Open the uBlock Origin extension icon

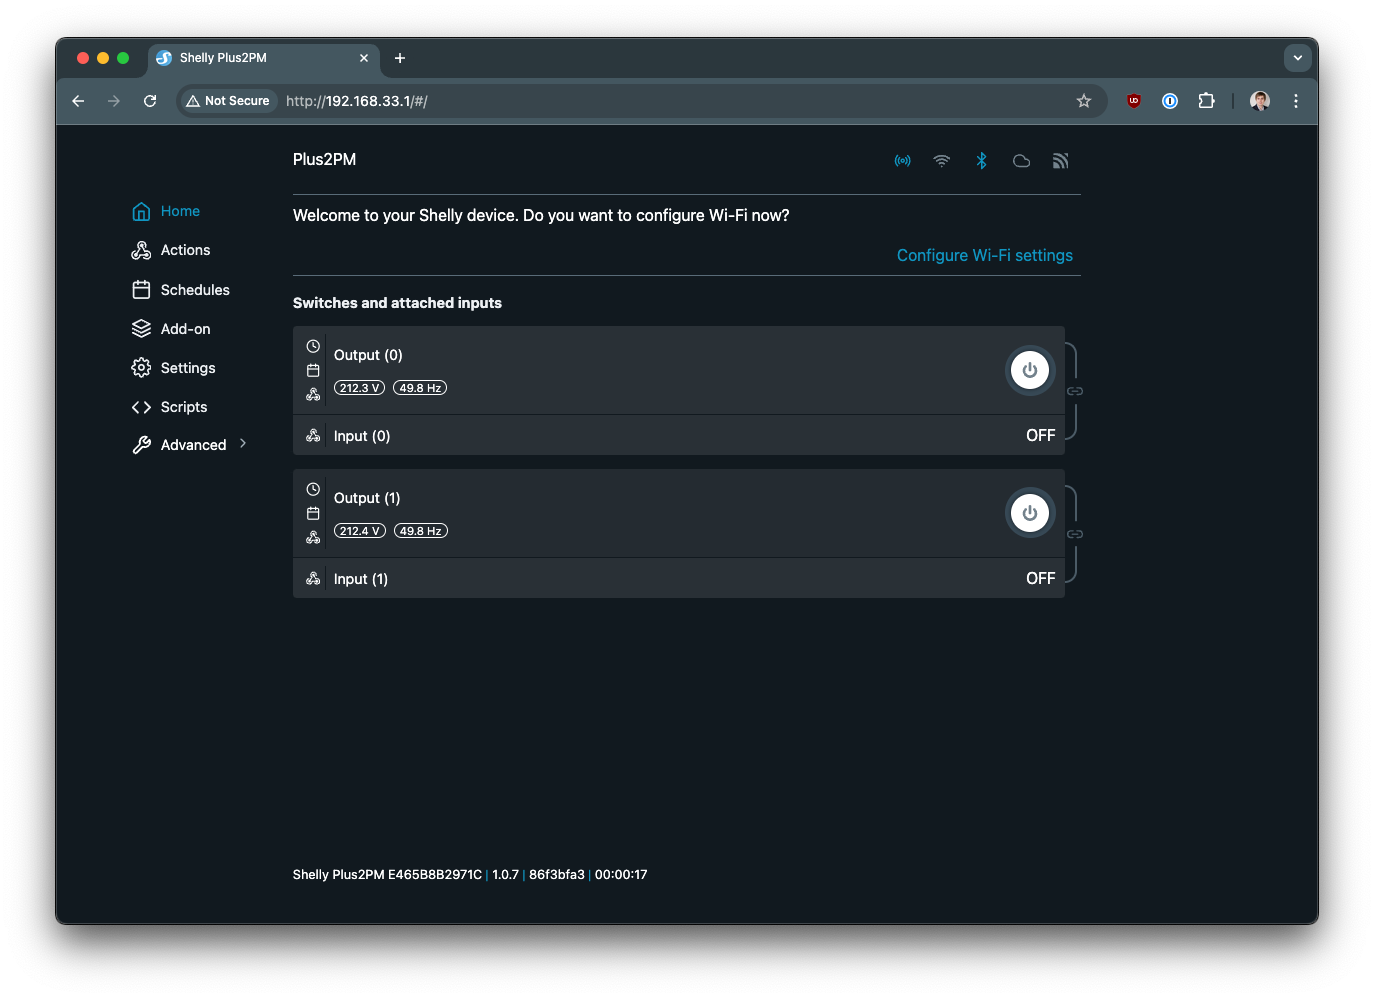[1134, 101]
